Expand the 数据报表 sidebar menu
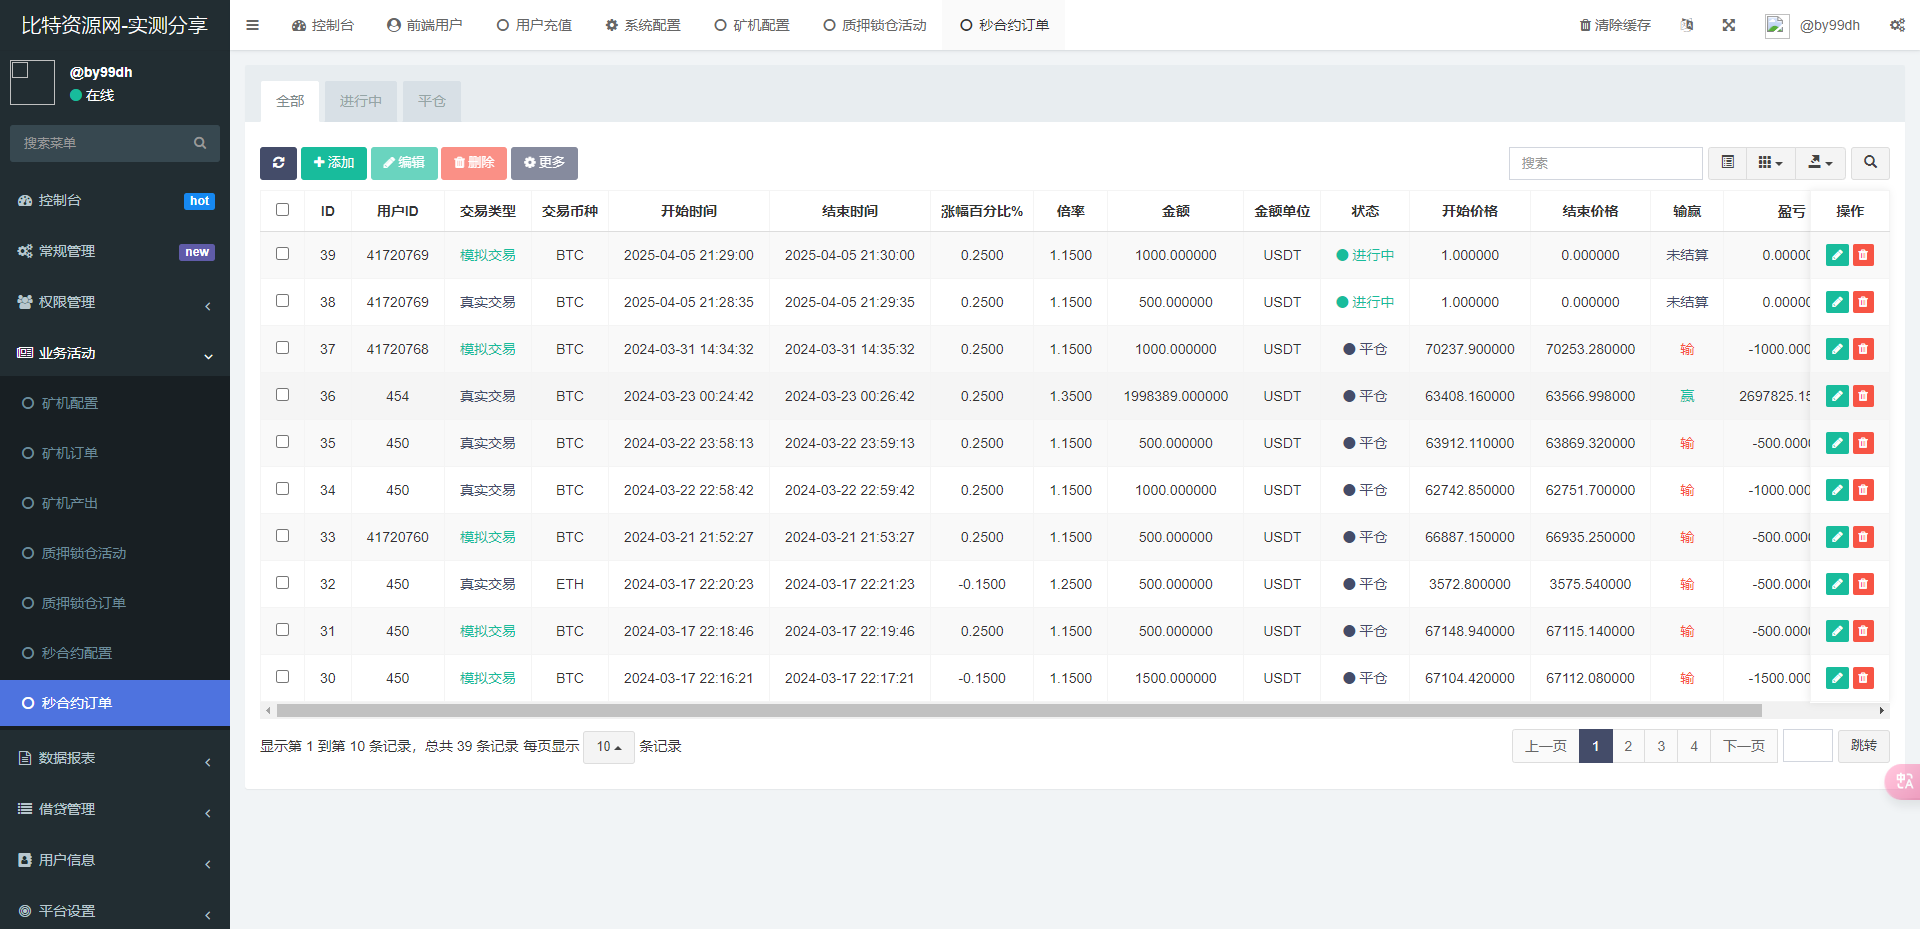Image resolution: width=1920 pixels, height=929 pixels. 115,758
